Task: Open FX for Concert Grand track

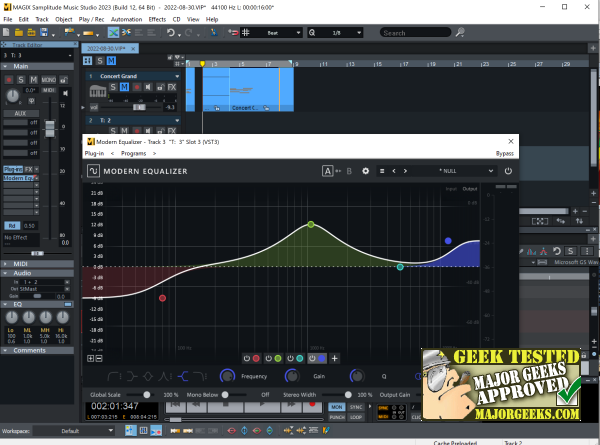Action: pos(172,87)
